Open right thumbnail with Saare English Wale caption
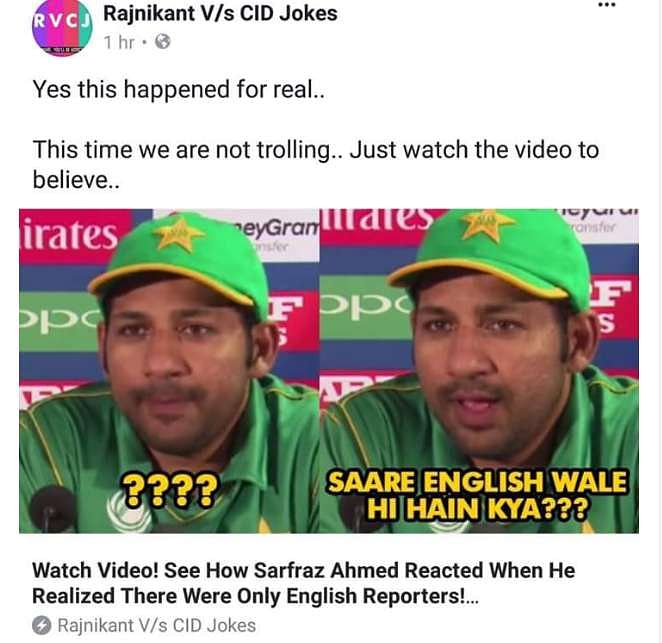Viewport: 662px width, 643px height. click(x=479, y=371)
